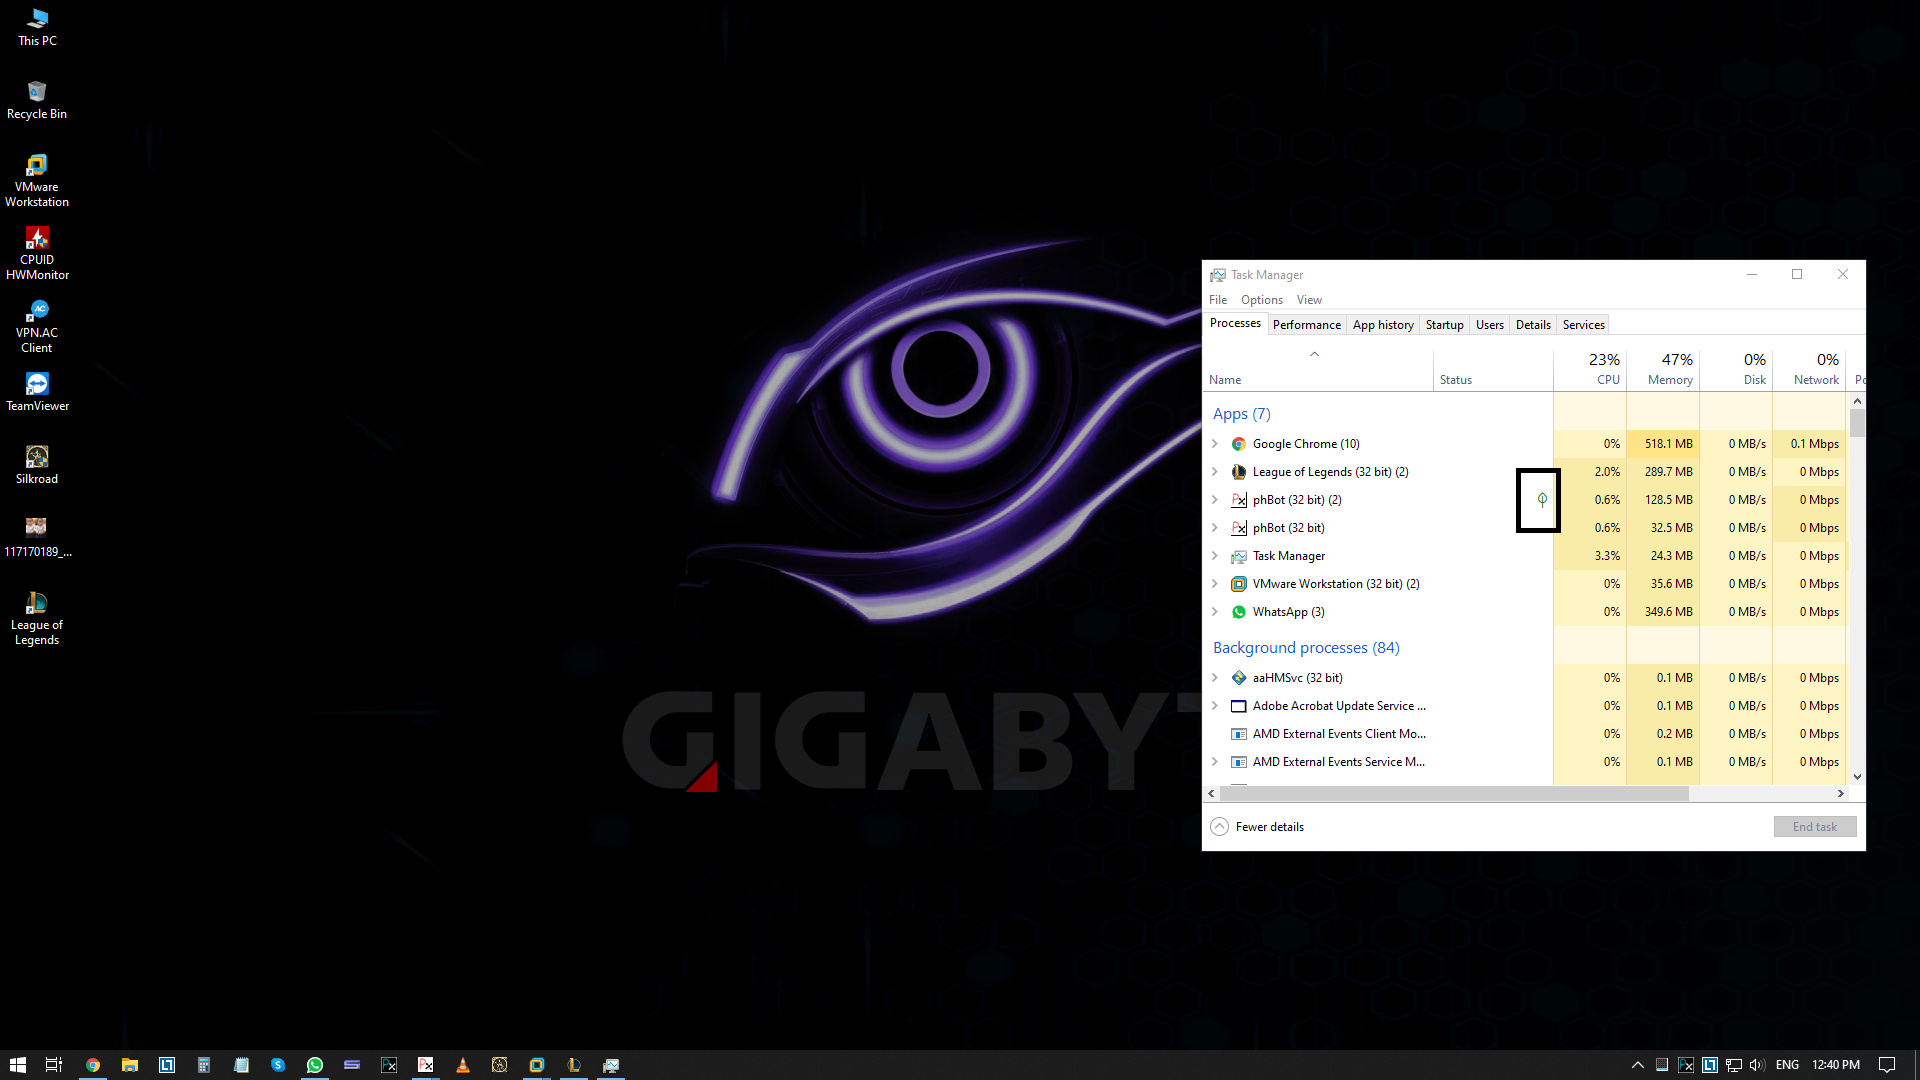Image resolution: width=1920 pixels, height=1080 pixels.
Task: Expand the Google Chrome (10) process group
Action: coord(1215,444)
